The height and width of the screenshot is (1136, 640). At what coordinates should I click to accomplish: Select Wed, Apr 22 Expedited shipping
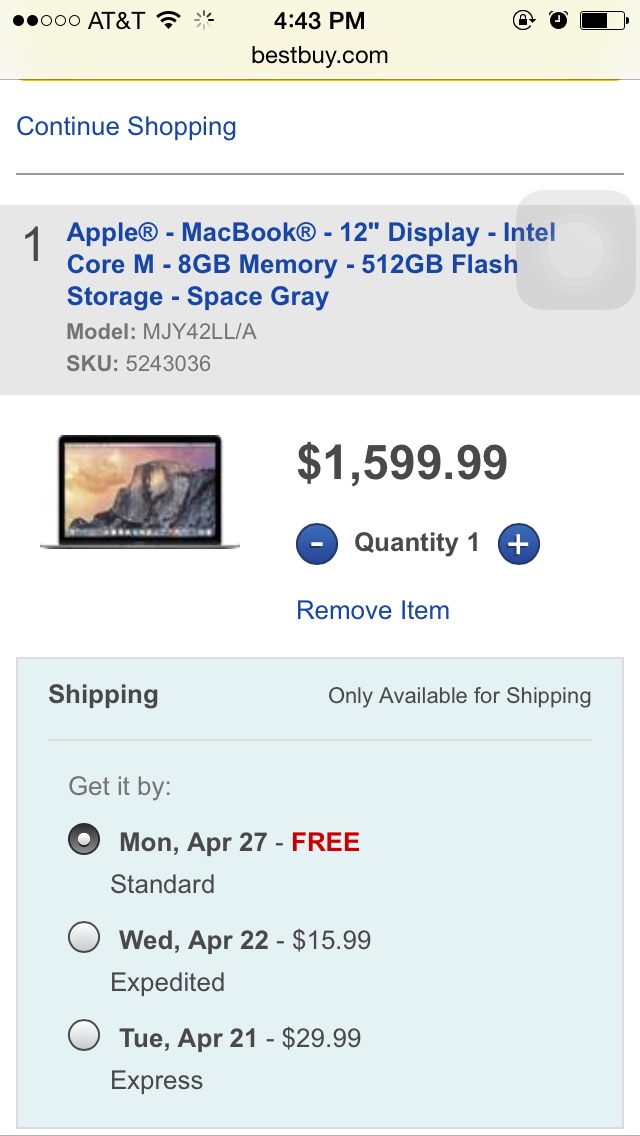83,938
